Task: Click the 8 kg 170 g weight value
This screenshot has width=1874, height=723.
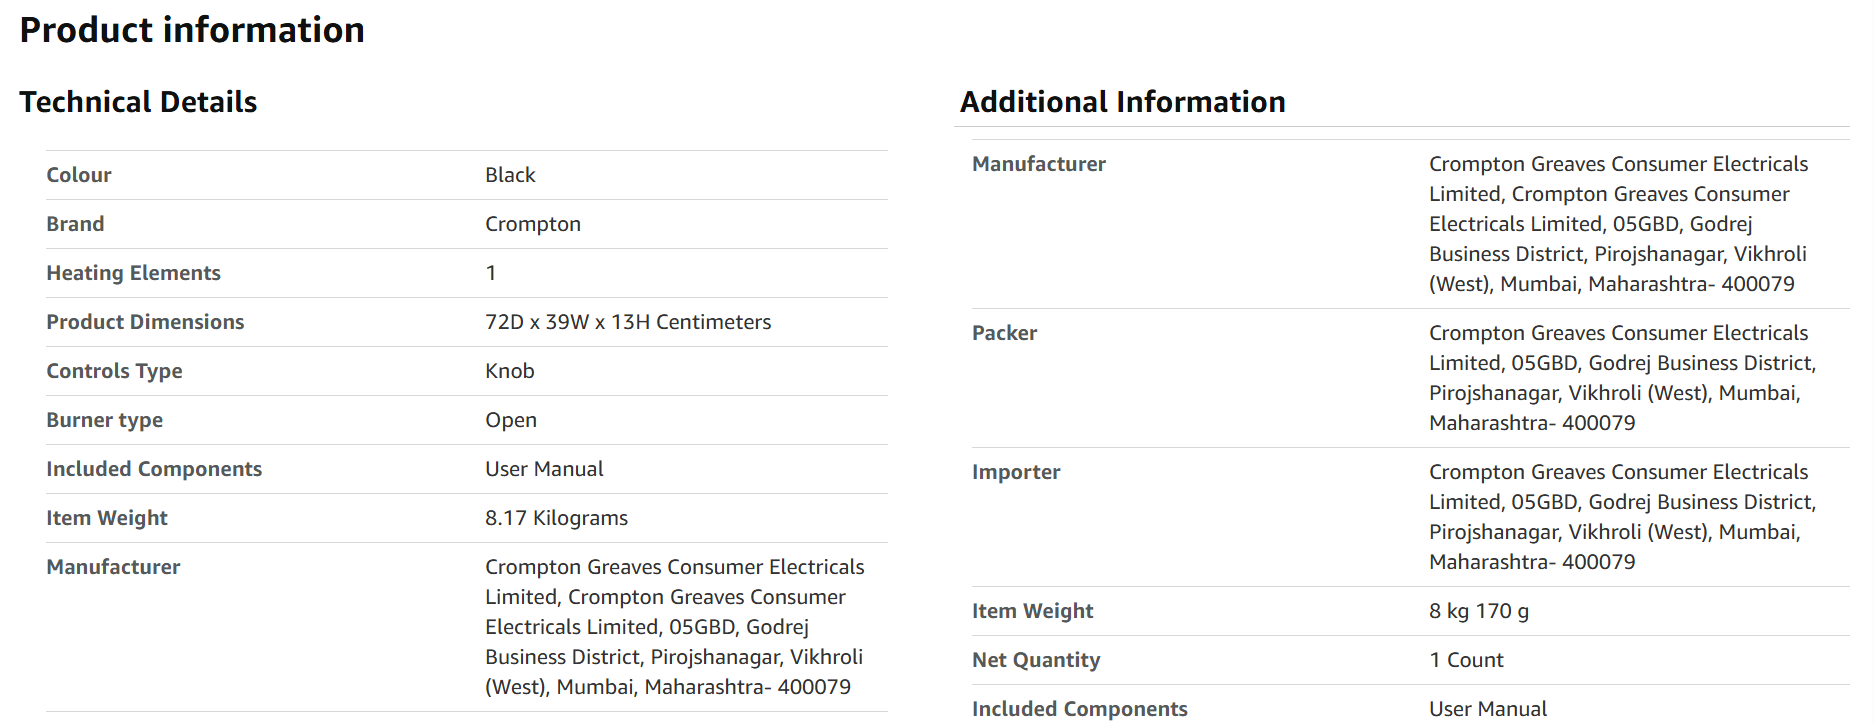Action: (1479, 611)
